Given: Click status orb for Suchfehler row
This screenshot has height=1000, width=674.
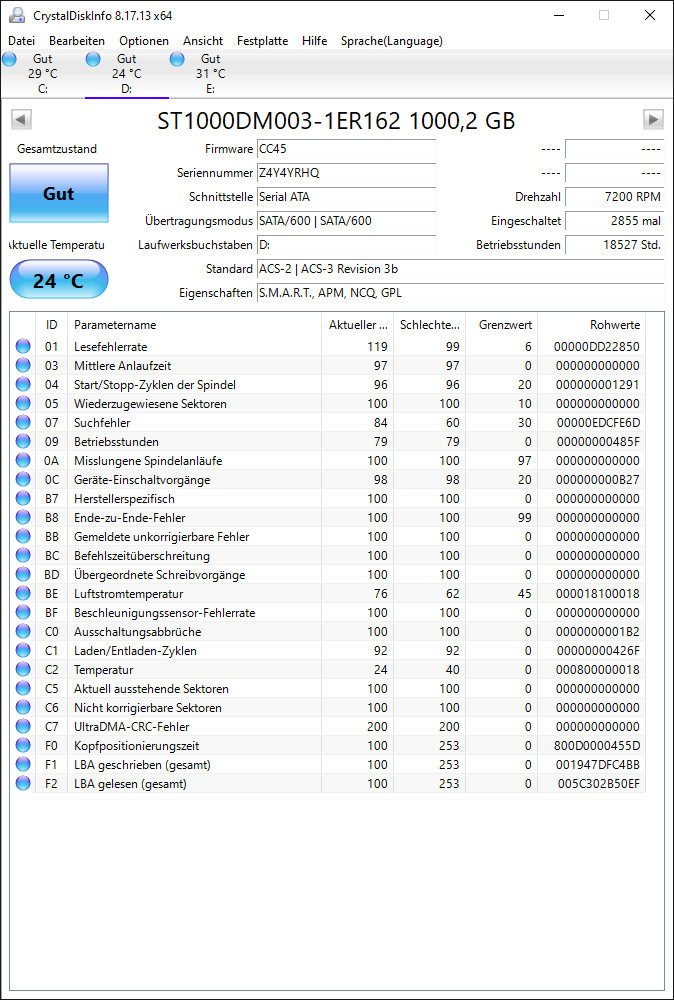Looking at the screenshot, I should pos(23,423).
